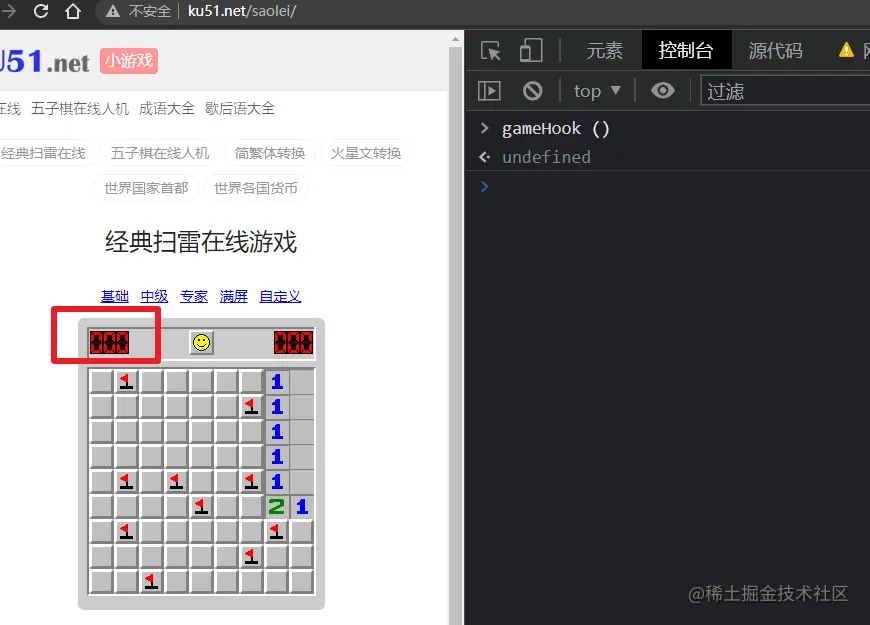The height and width of the screenshot is (625, 870).
Task: Click the browser home icon
Action: (73, 11)
